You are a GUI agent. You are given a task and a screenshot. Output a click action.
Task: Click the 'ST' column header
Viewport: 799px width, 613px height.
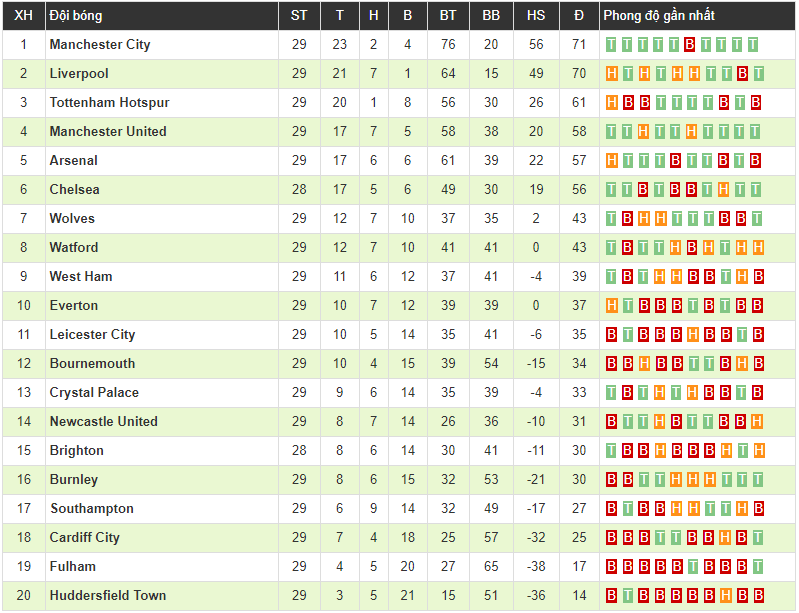tap(299, 16)
